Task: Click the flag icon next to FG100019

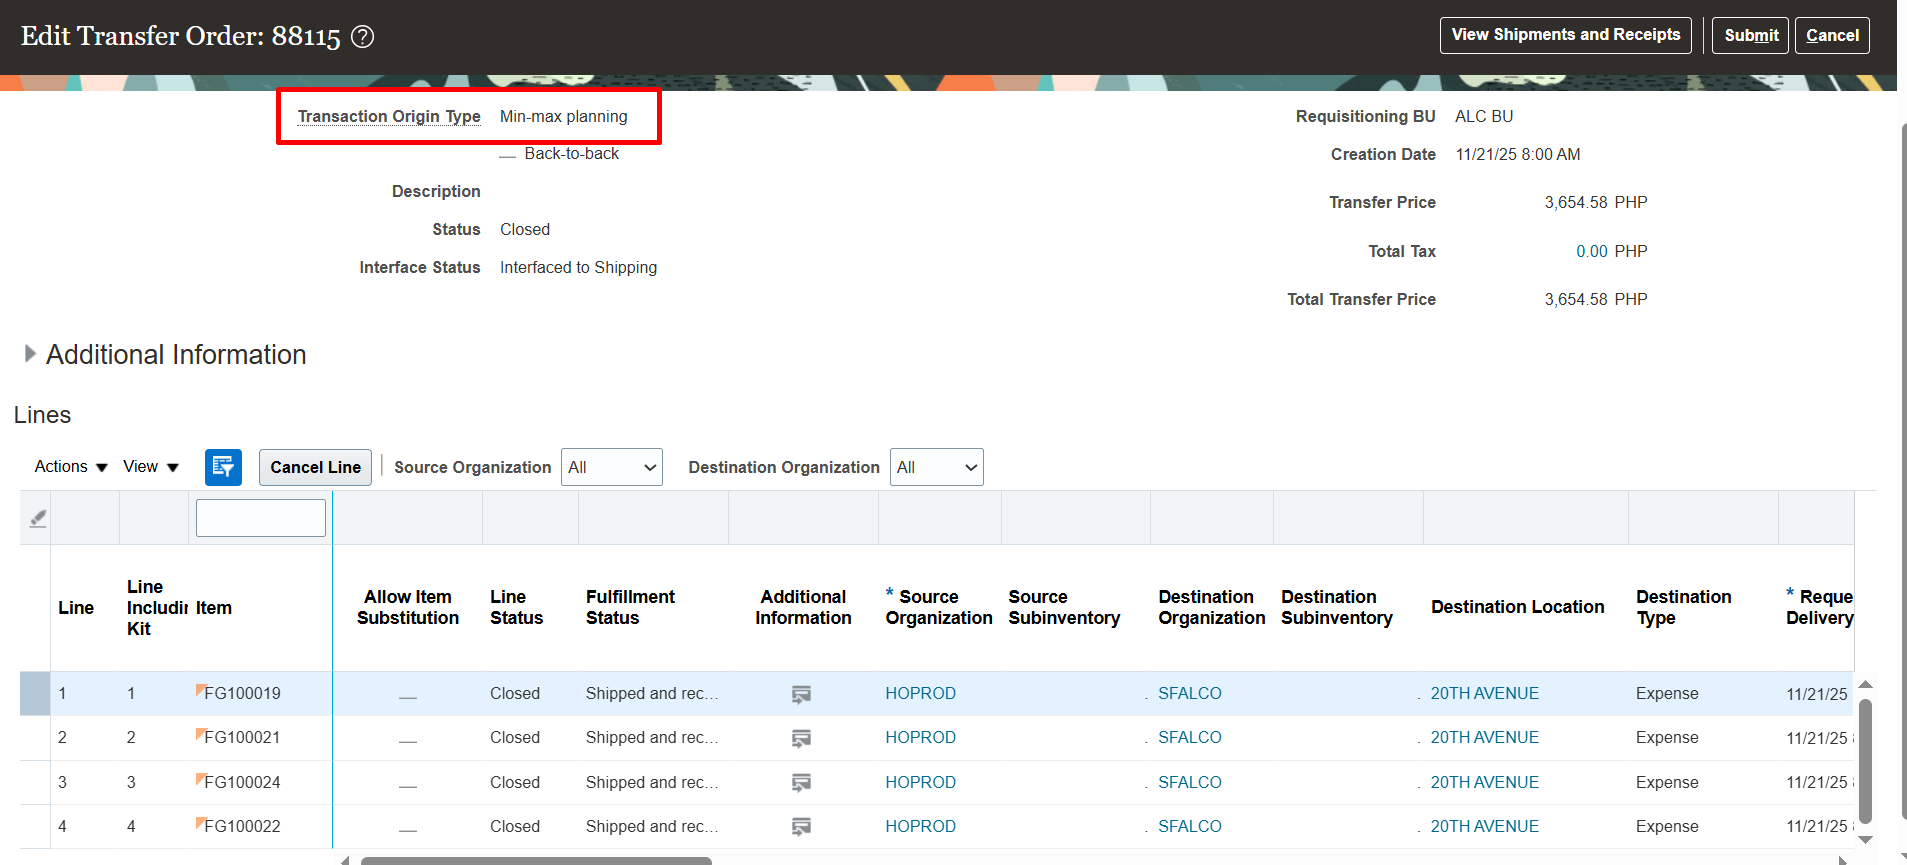Action: (x=201, y=689)
